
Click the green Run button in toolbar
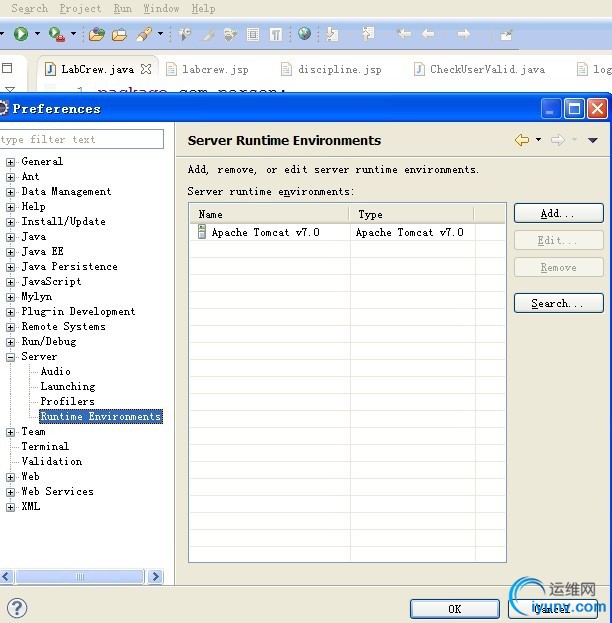[21, 34]
